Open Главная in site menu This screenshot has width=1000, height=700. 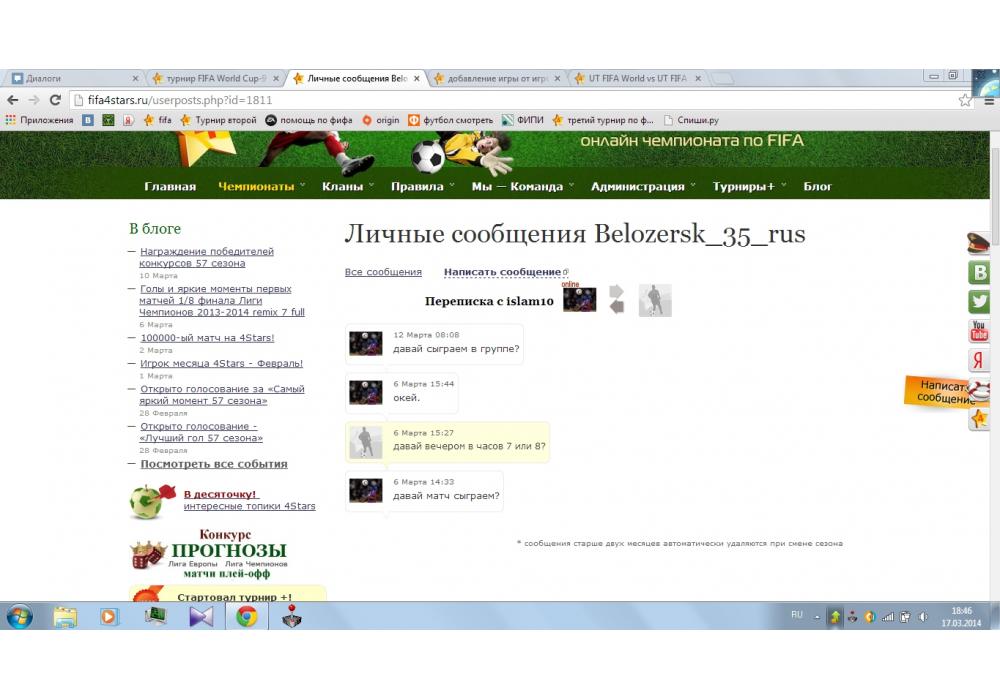tap(170, 186)
